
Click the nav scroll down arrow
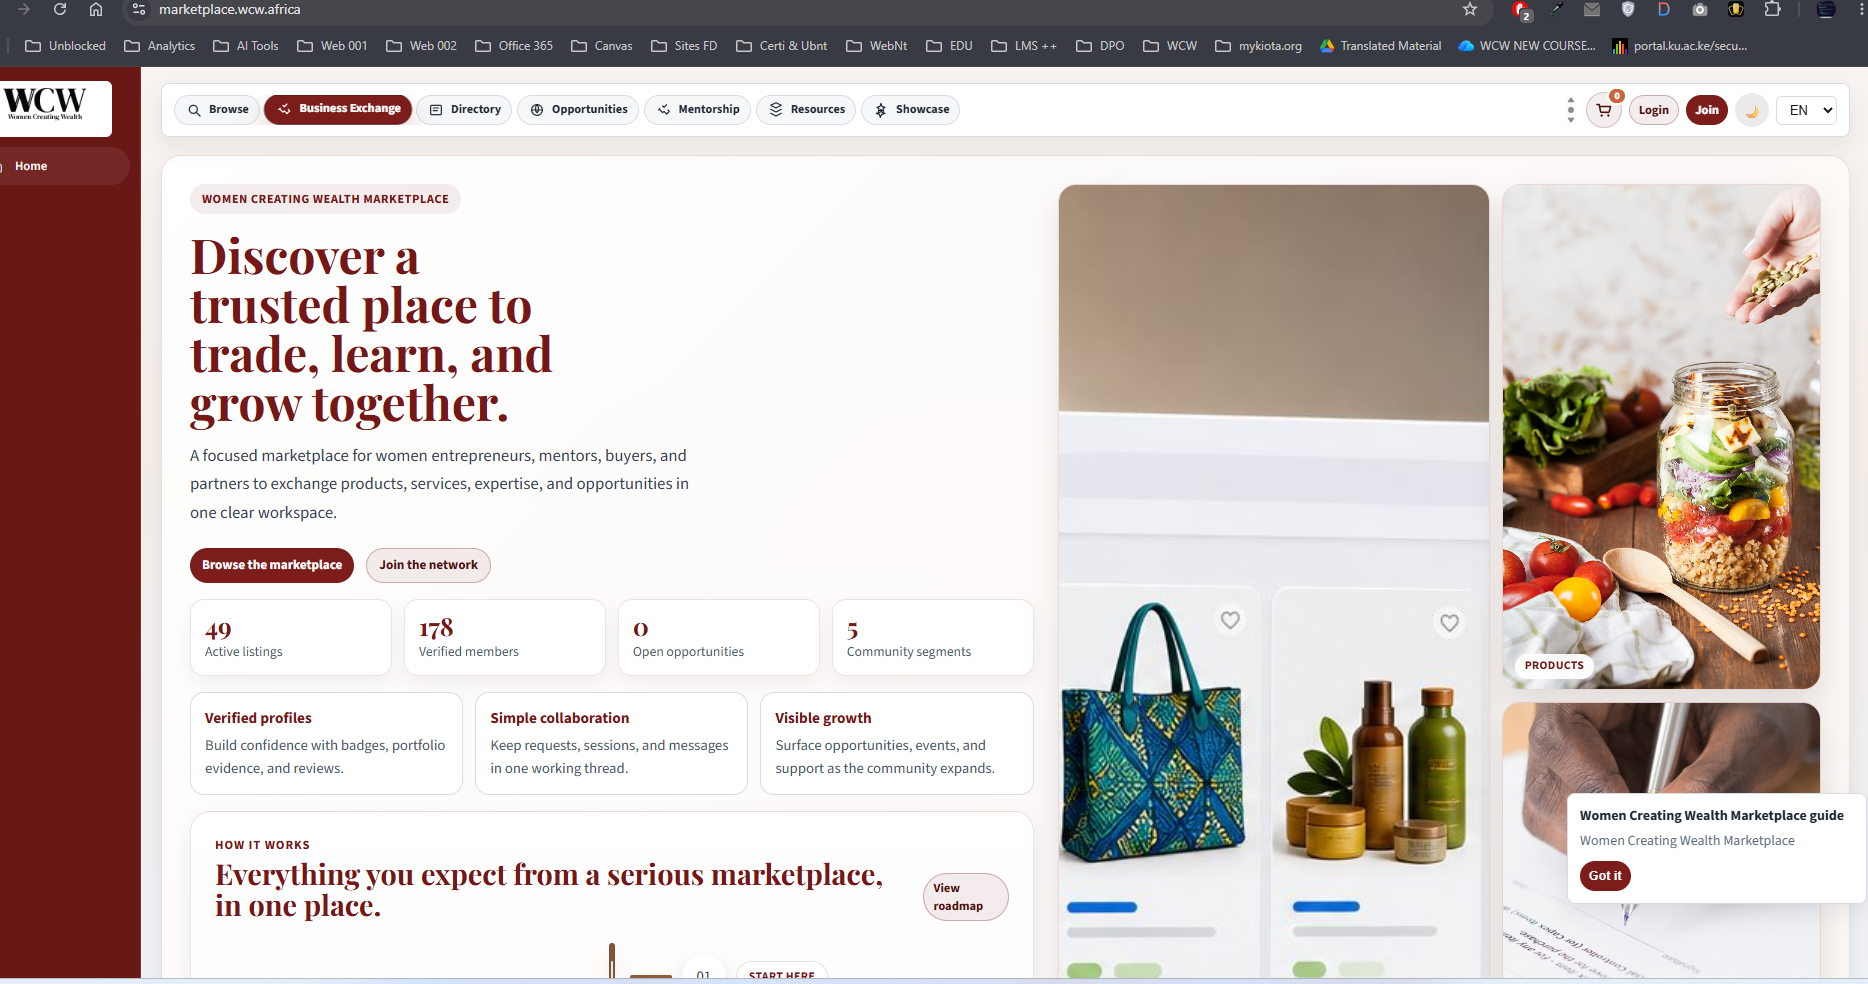coord(1571,120)
